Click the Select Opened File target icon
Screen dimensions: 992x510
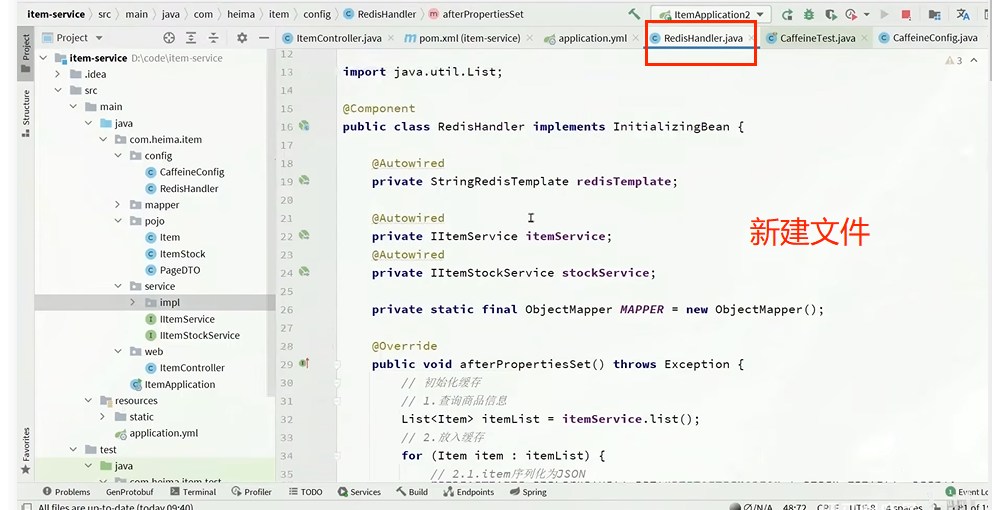click(169, 38)
